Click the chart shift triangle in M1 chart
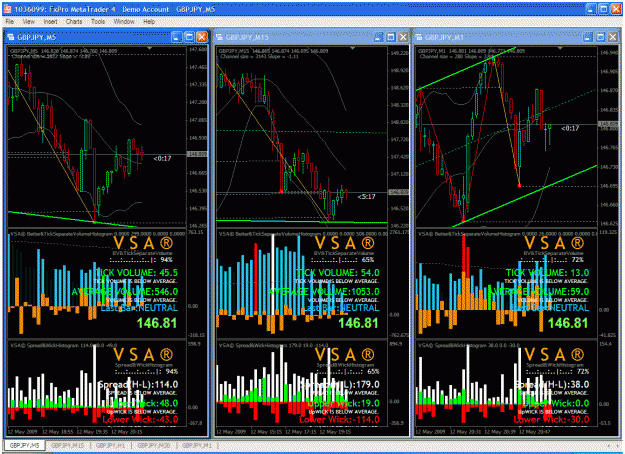The width and height of the screenshot is (625, 454). click(x=560, y=48)
